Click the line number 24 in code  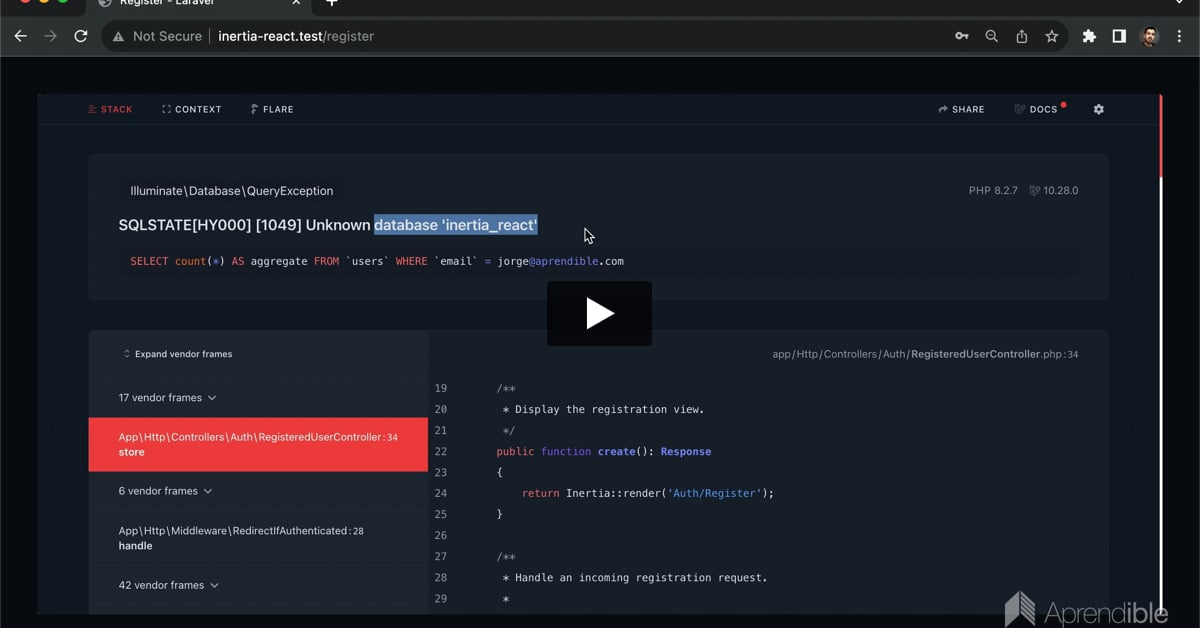(x=441, y=493)
